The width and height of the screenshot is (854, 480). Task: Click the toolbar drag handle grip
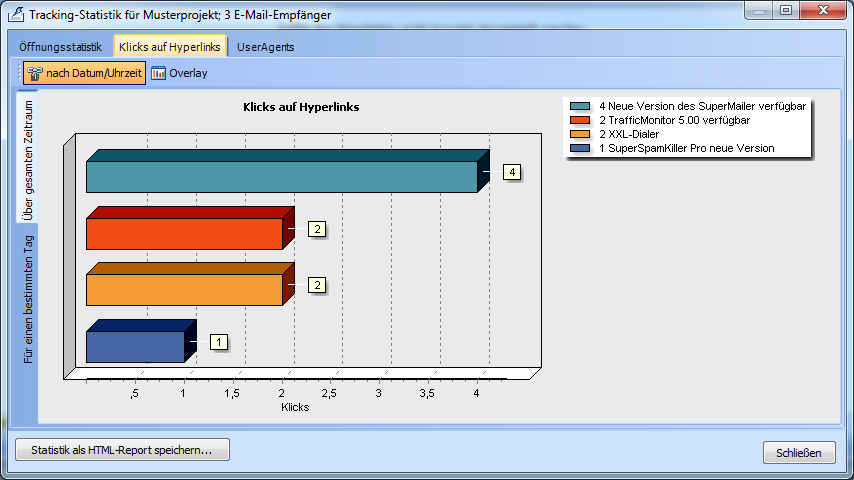pos(19,73)
